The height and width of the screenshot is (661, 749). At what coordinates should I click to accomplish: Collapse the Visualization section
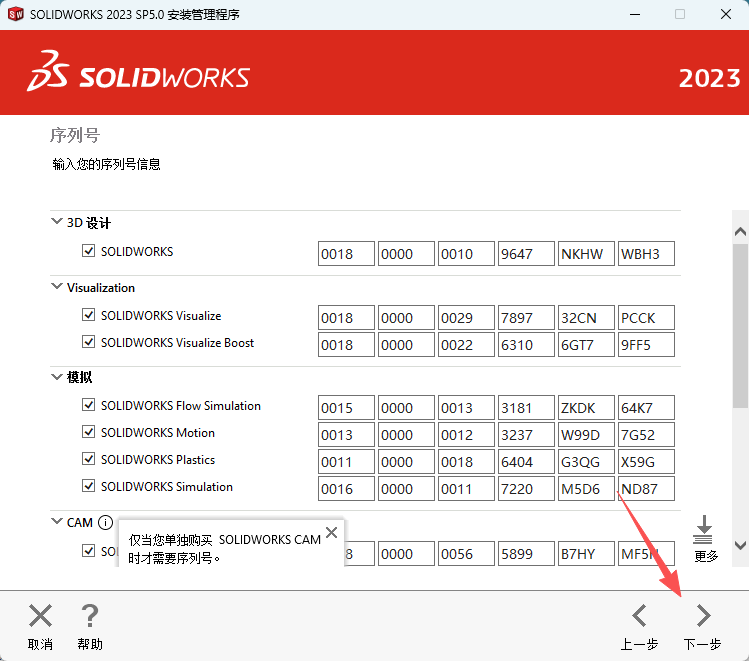(57, 287)
